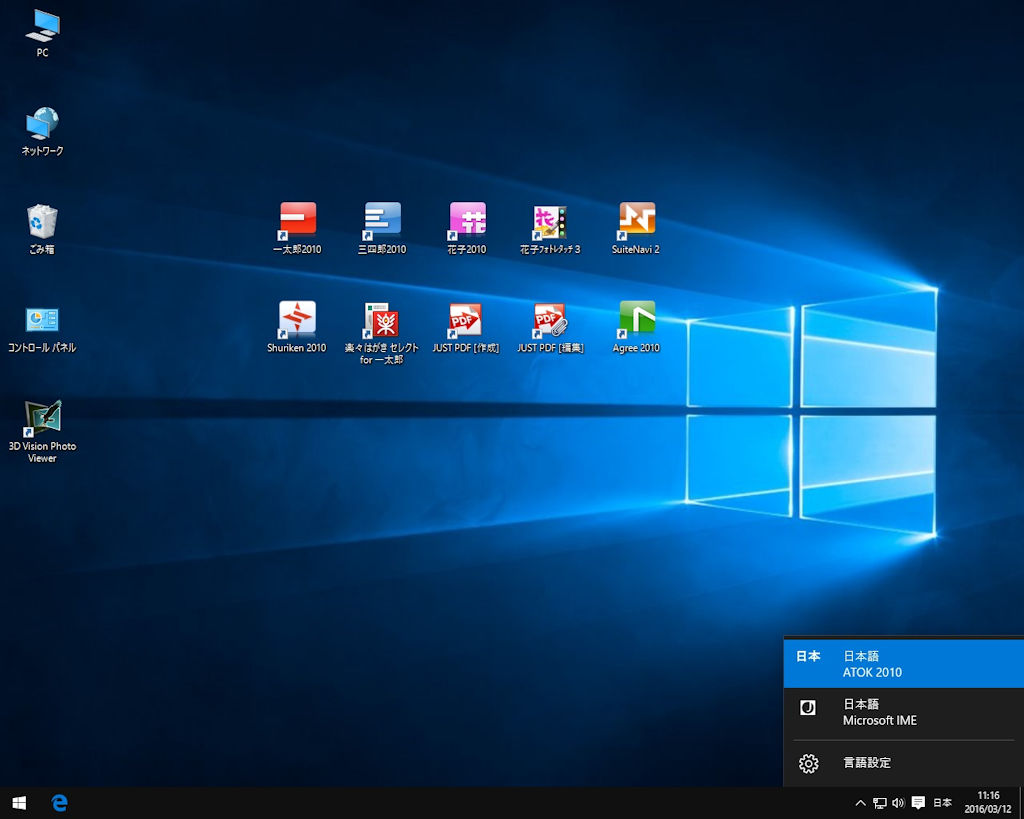
Task: Open the Windows Start menu
Action: pyautogui.click(x=19, y=803)
